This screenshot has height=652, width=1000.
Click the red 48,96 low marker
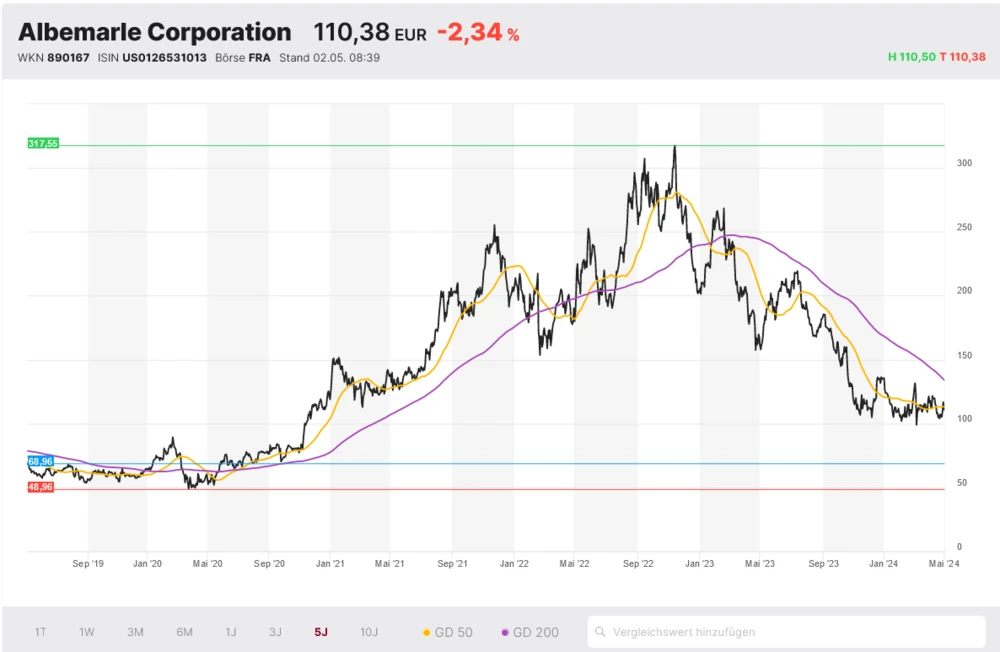coord(41,487)
